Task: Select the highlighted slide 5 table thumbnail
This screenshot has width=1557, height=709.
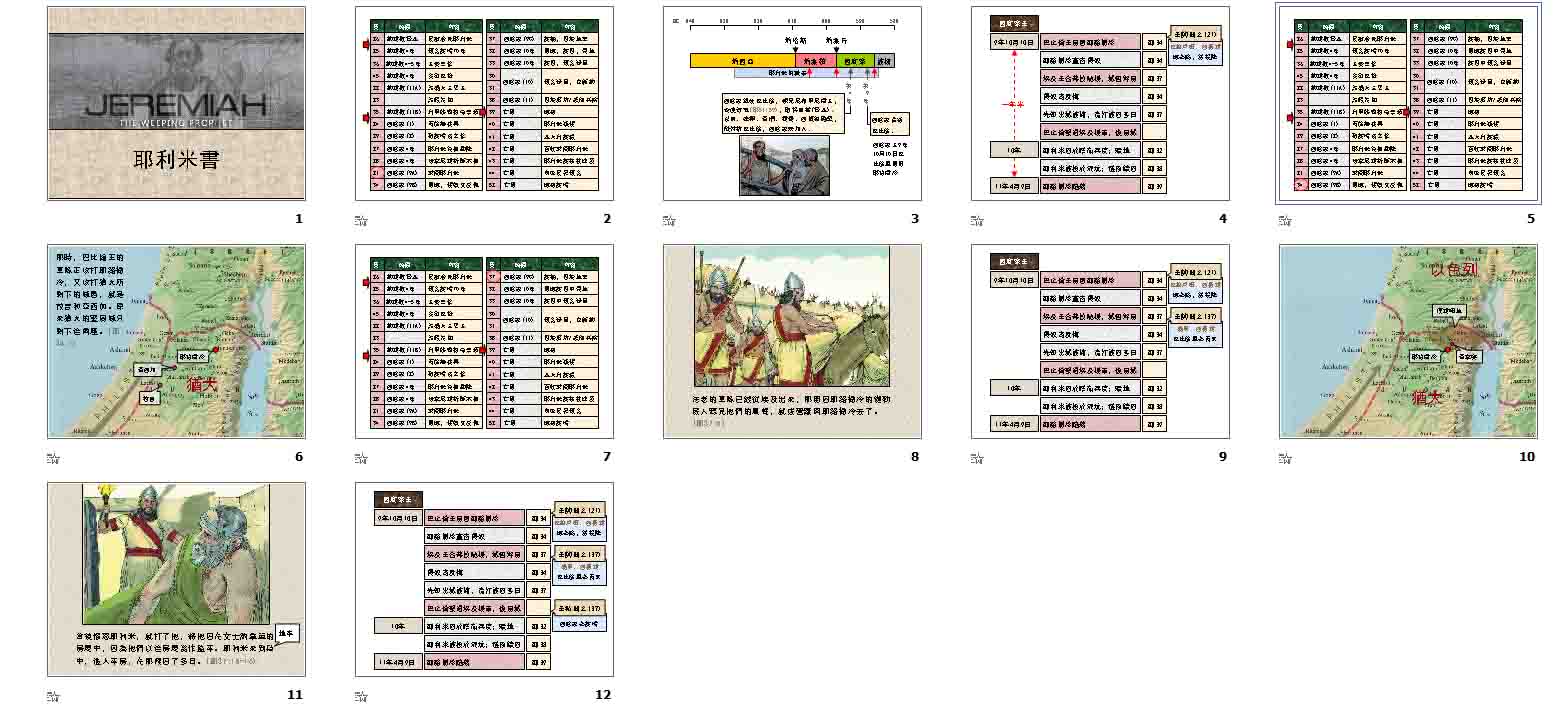Action: tap(1408, 103)
